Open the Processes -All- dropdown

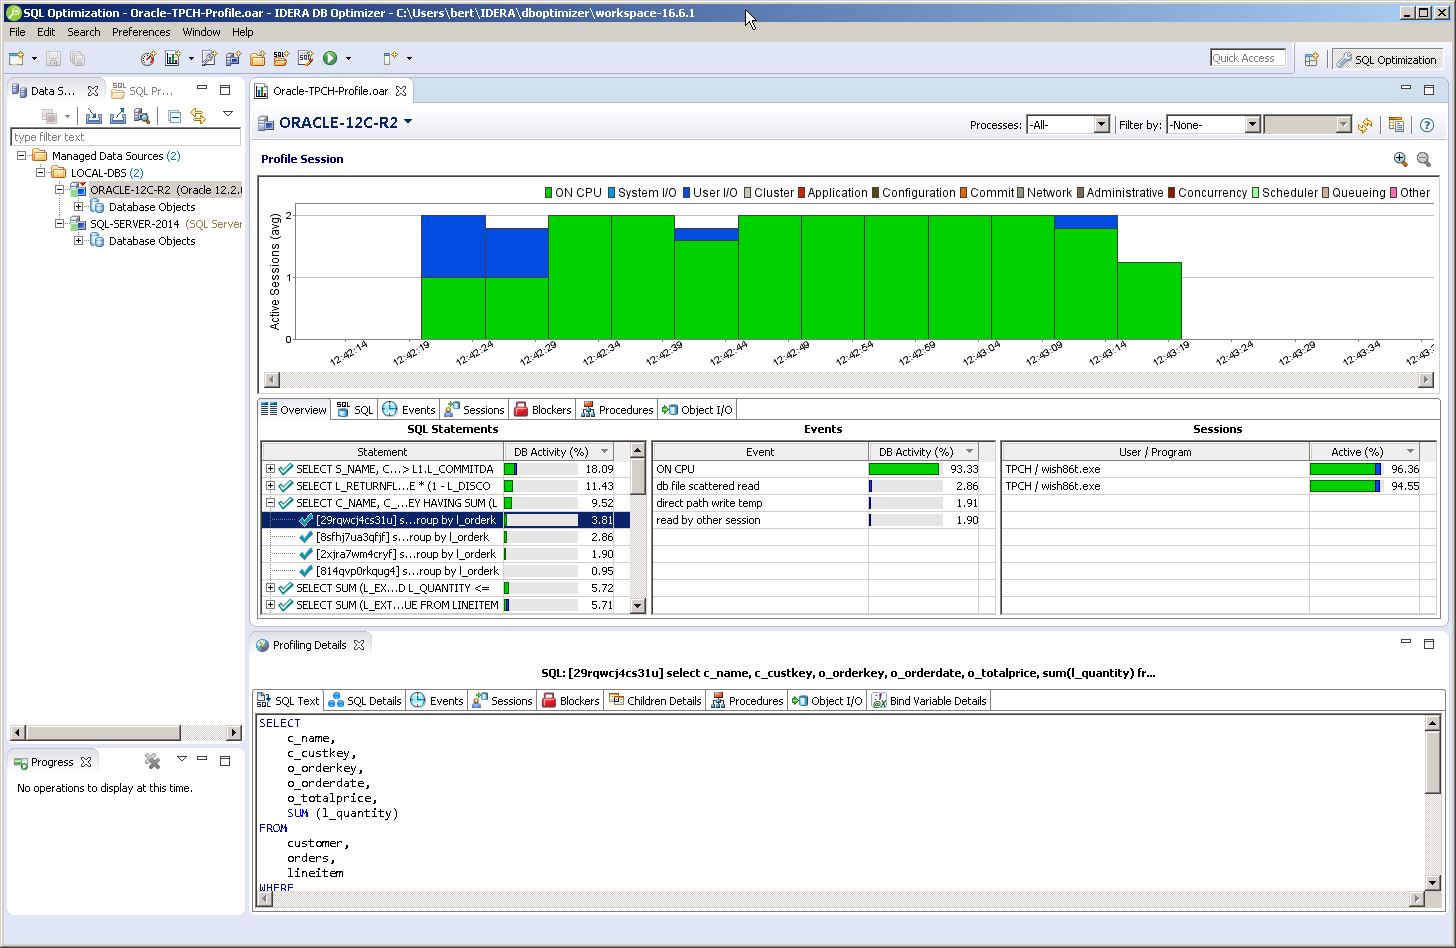[1068, 125]
